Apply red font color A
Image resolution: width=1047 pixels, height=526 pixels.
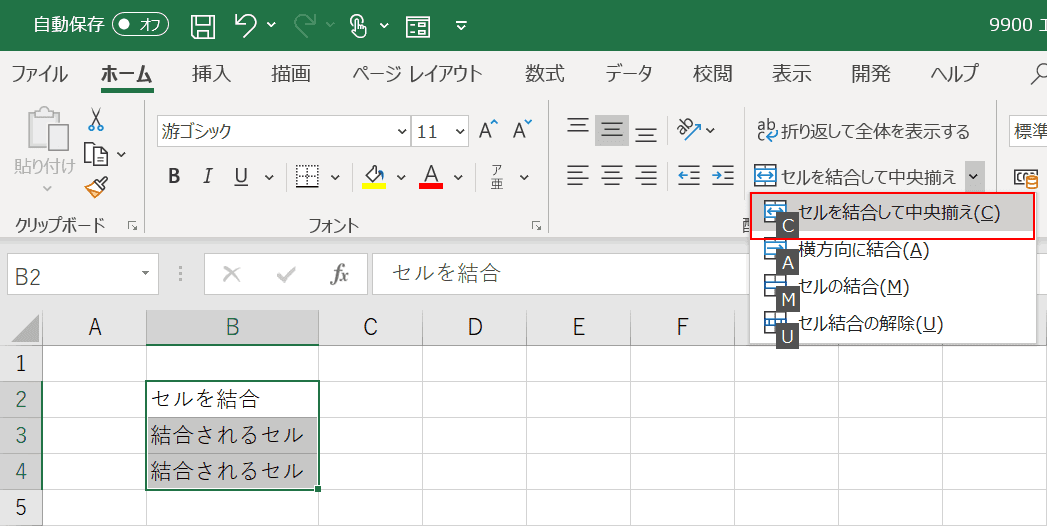click(x=431, y=176)
